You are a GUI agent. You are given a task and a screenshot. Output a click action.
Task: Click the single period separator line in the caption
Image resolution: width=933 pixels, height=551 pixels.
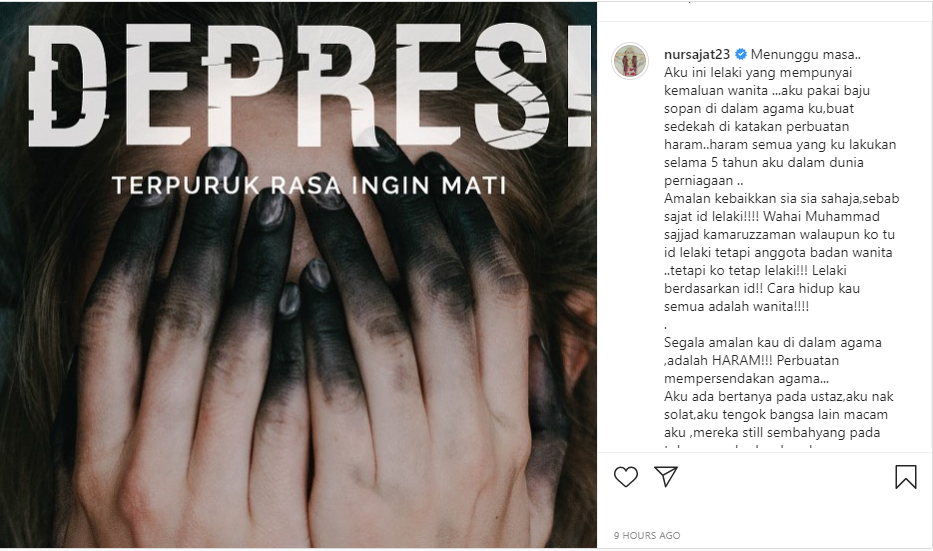(x=665, y=325)
